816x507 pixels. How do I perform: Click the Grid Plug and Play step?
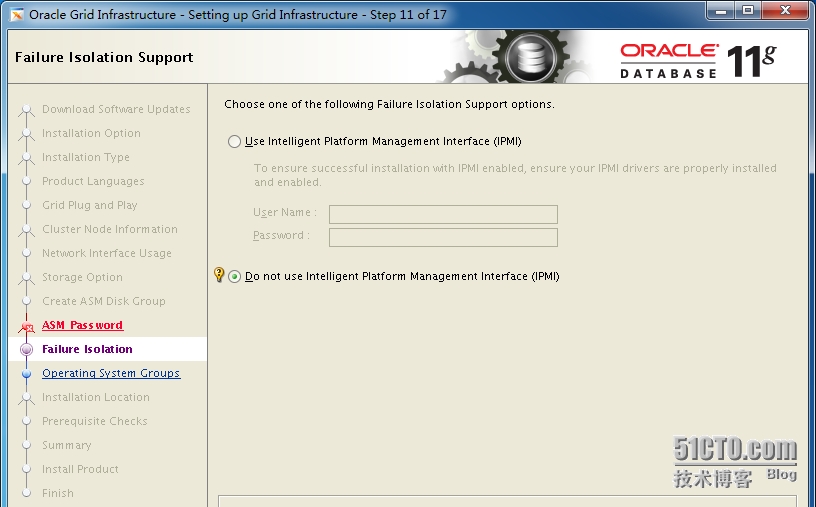point(90,205)
